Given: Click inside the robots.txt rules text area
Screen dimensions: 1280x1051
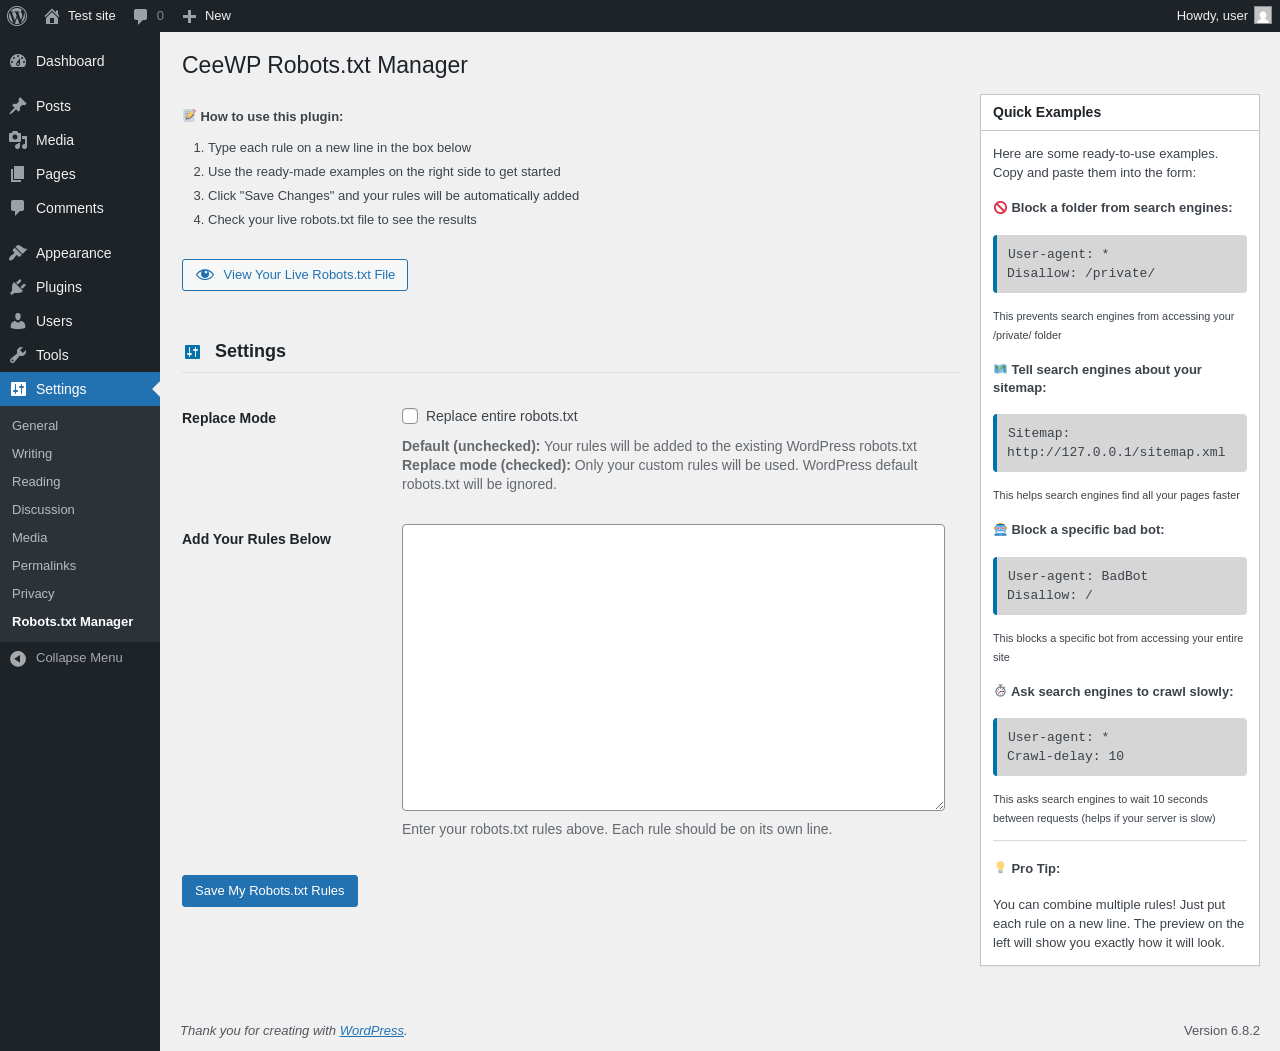Looking at the screenshot, I should coord(673,667).
